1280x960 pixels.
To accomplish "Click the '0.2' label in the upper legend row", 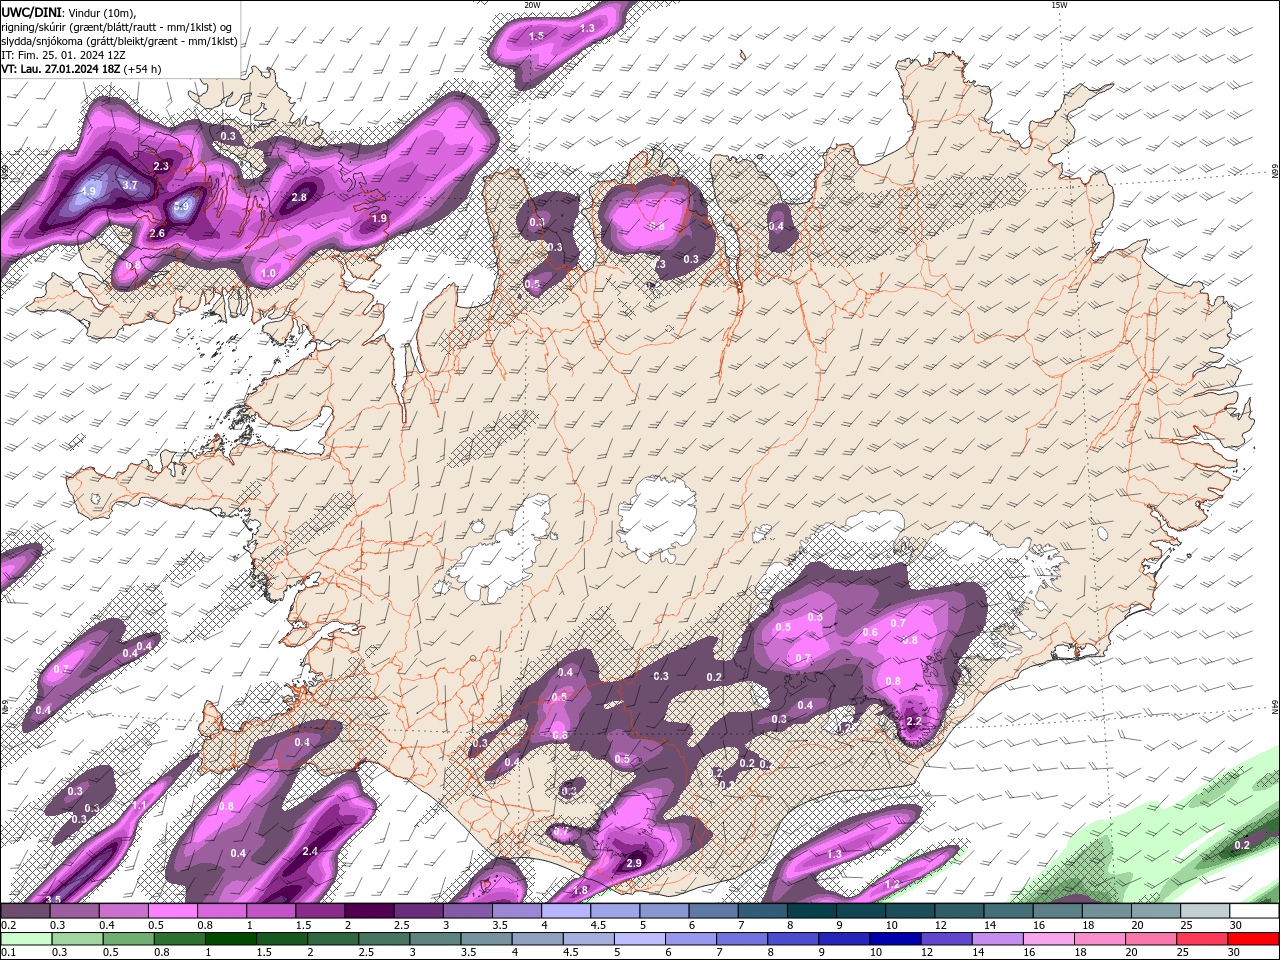I will tap(8, 925).
